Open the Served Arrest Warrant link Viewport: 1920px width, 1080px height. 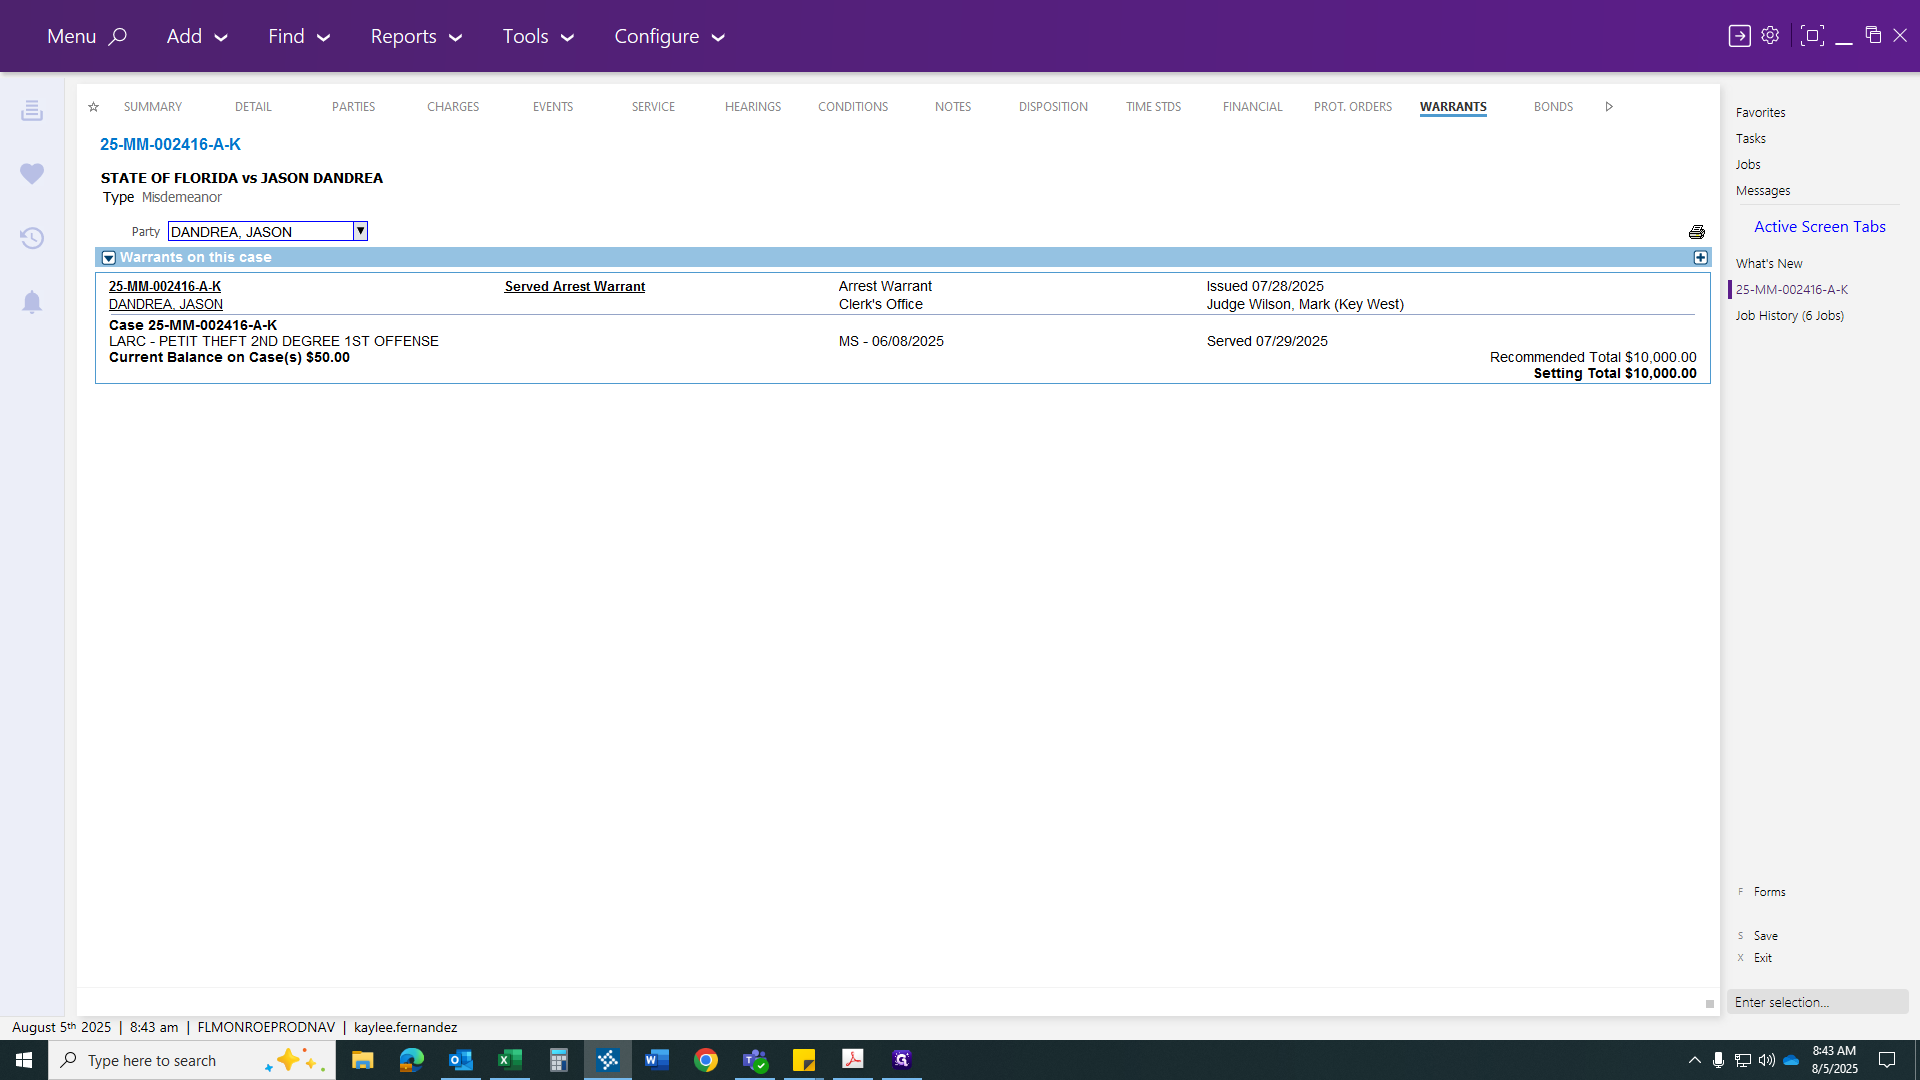[575, 287]
